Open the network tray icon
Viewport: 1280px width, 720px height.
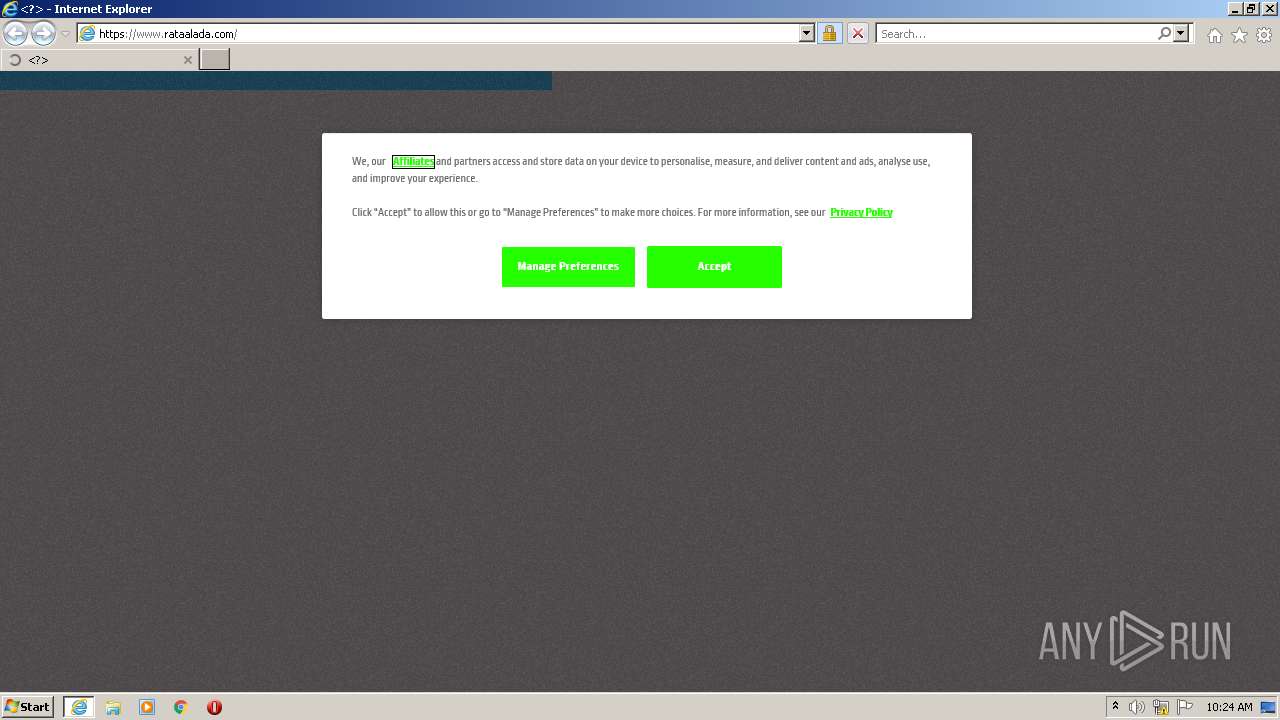(x=1161, y=707)
